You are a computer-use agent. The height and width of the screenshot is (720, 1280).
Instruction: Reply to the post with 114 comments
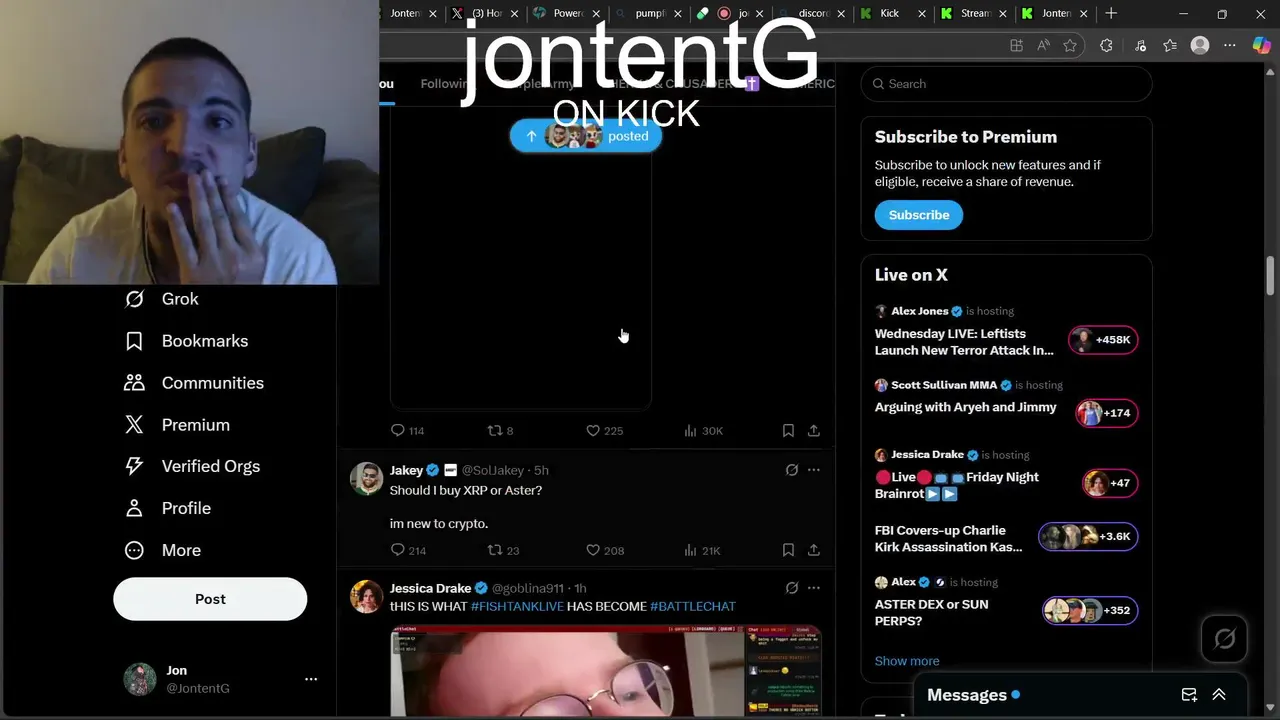click(407, 431)
